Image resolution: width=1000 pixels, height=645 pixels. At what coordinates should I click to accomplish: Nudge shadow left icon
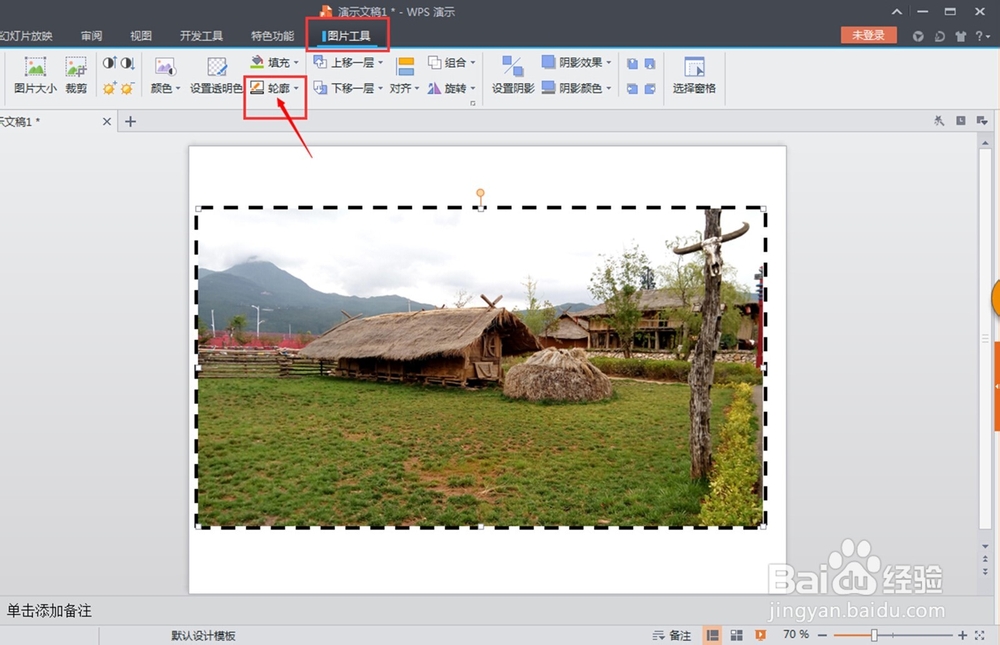click(632, 89)
